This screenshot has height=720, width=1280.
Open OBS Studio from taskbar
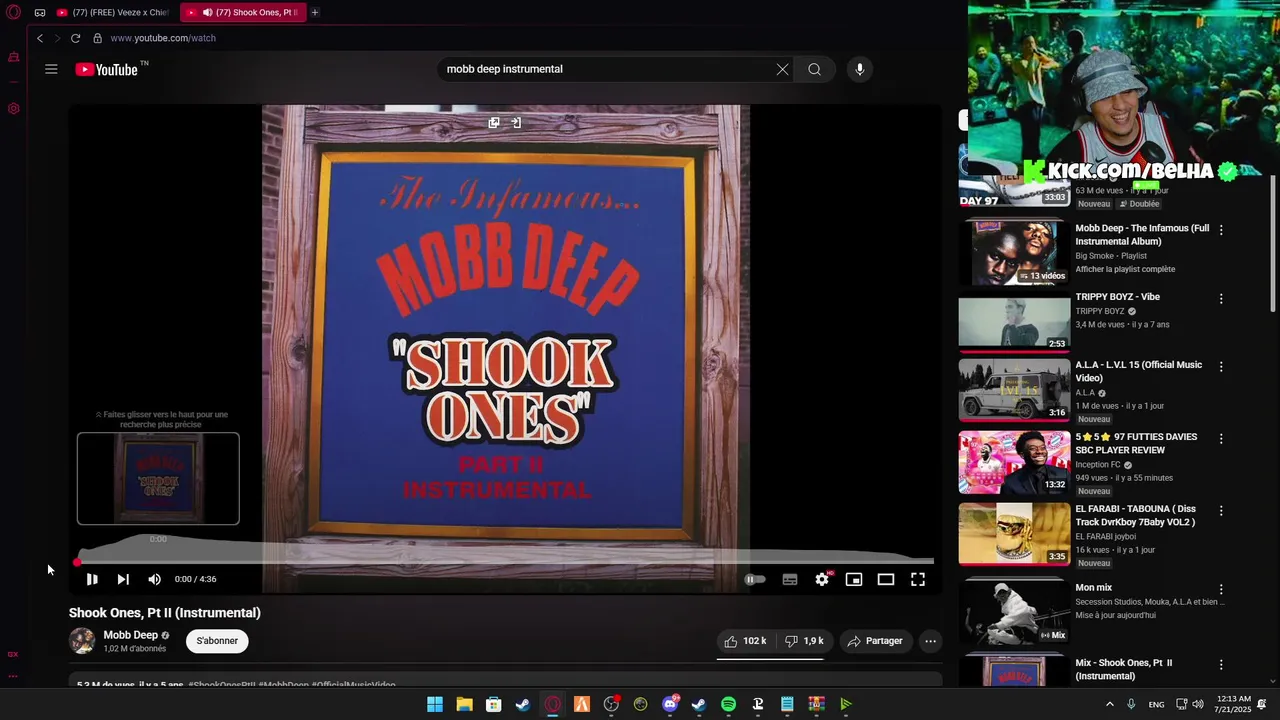point(611,704)
